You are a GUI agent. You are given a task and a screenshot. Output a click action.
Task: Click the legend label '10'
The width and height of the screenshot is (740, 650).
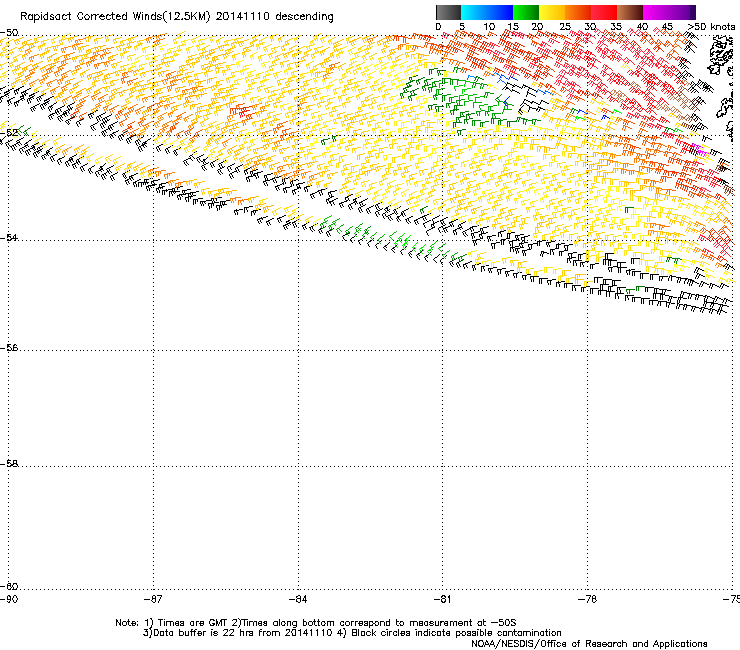(489, 27)
